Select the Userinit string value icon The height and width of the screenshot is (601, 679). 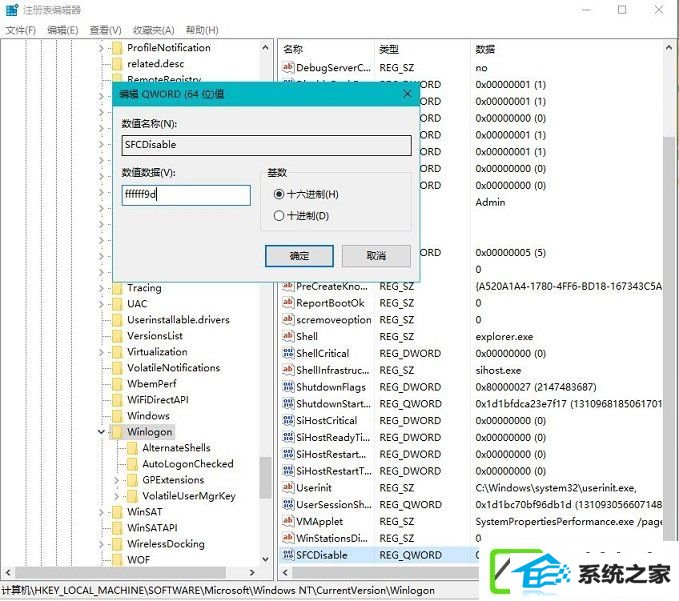pyautogui.click(x=288, y=488)
